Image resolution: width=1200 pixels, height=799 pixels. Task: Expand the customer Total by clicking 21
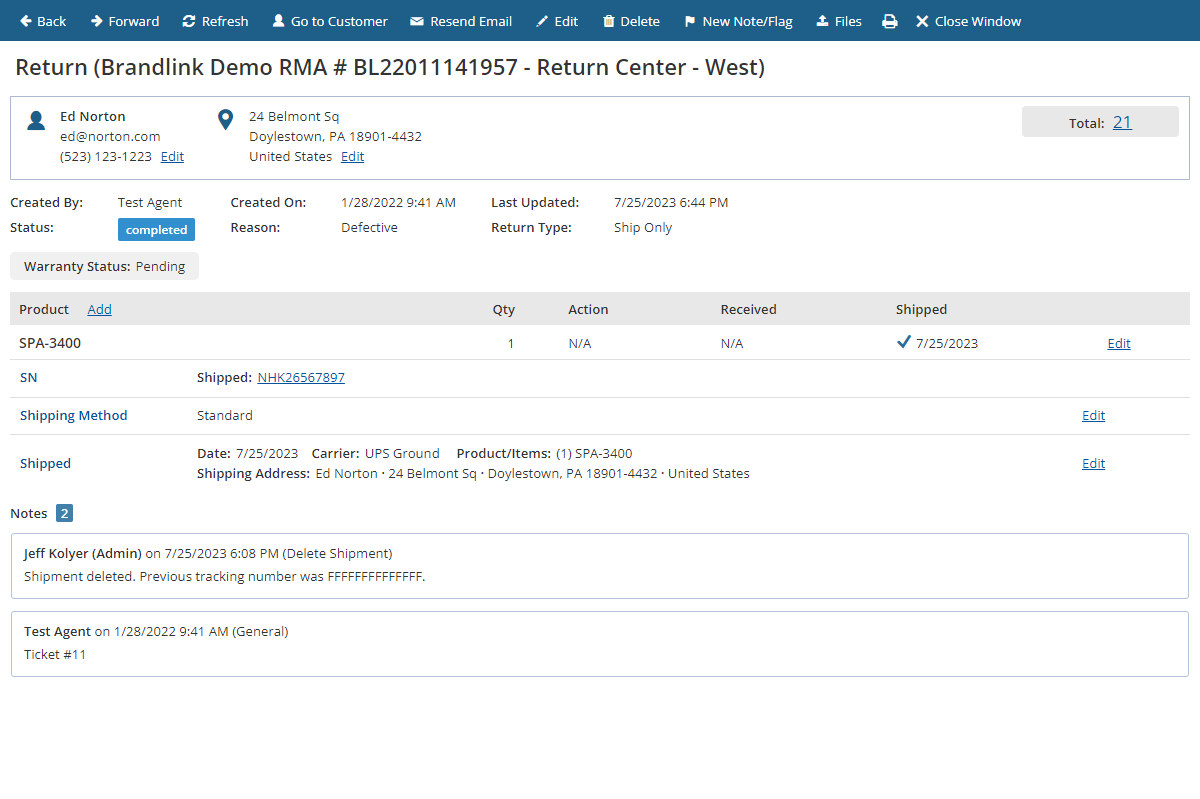click(1122, 121)
